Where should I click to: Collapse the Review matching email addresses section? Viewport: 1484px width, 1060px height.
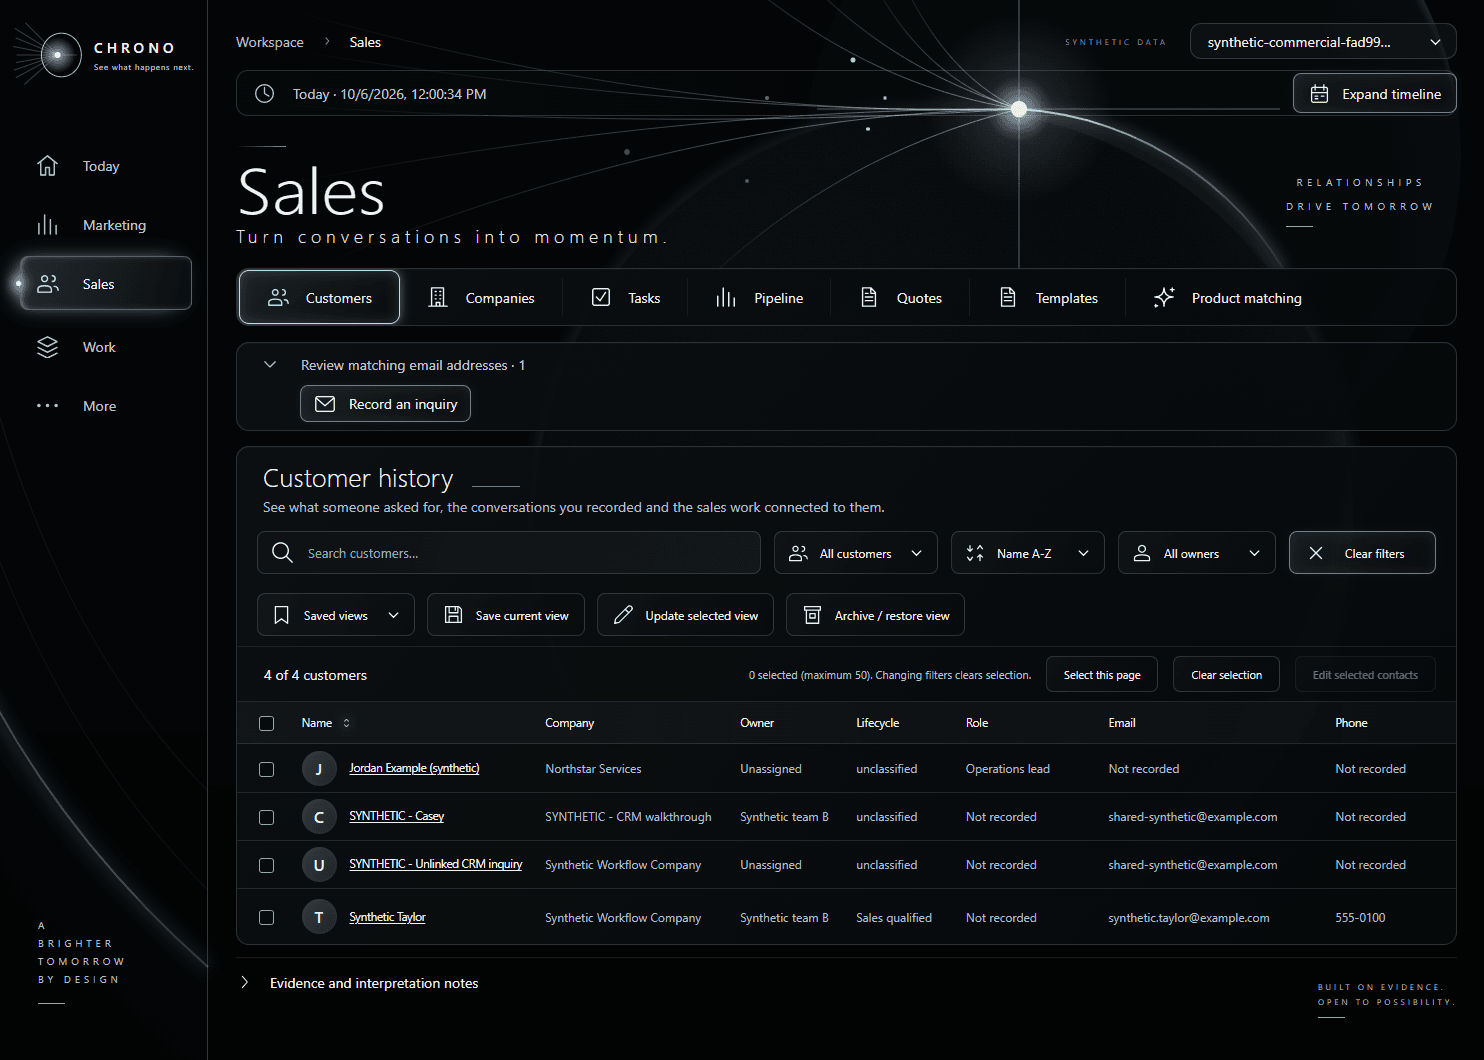[x=270, y=365]
